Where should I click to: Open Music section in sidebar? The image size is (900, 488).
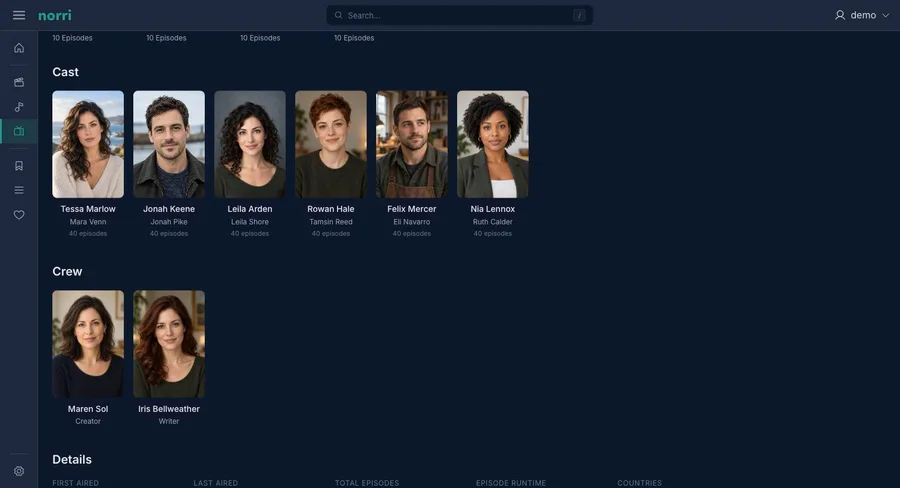point(19,107)
